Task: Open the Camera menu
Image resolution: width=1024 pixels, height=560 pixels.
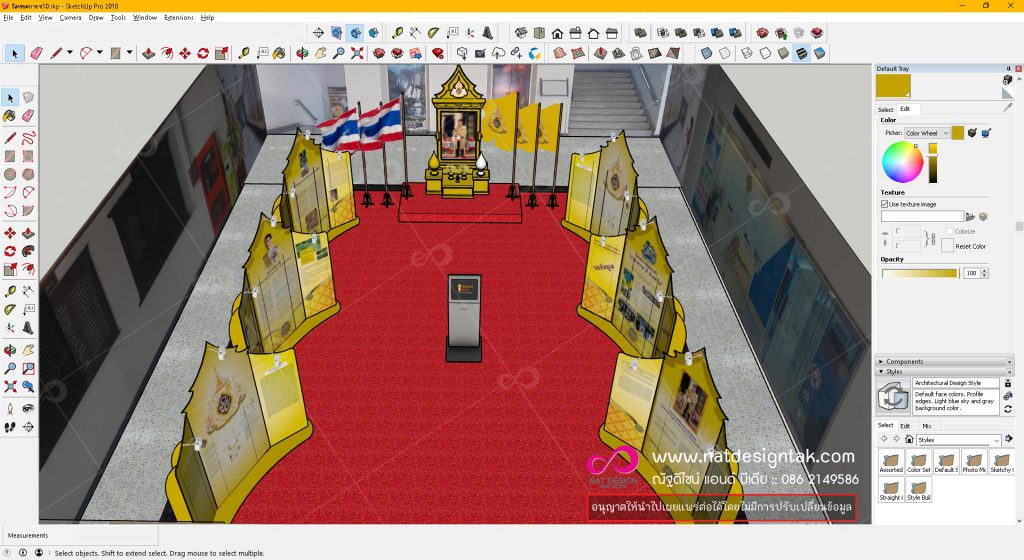Action: (x=70, y=17)
